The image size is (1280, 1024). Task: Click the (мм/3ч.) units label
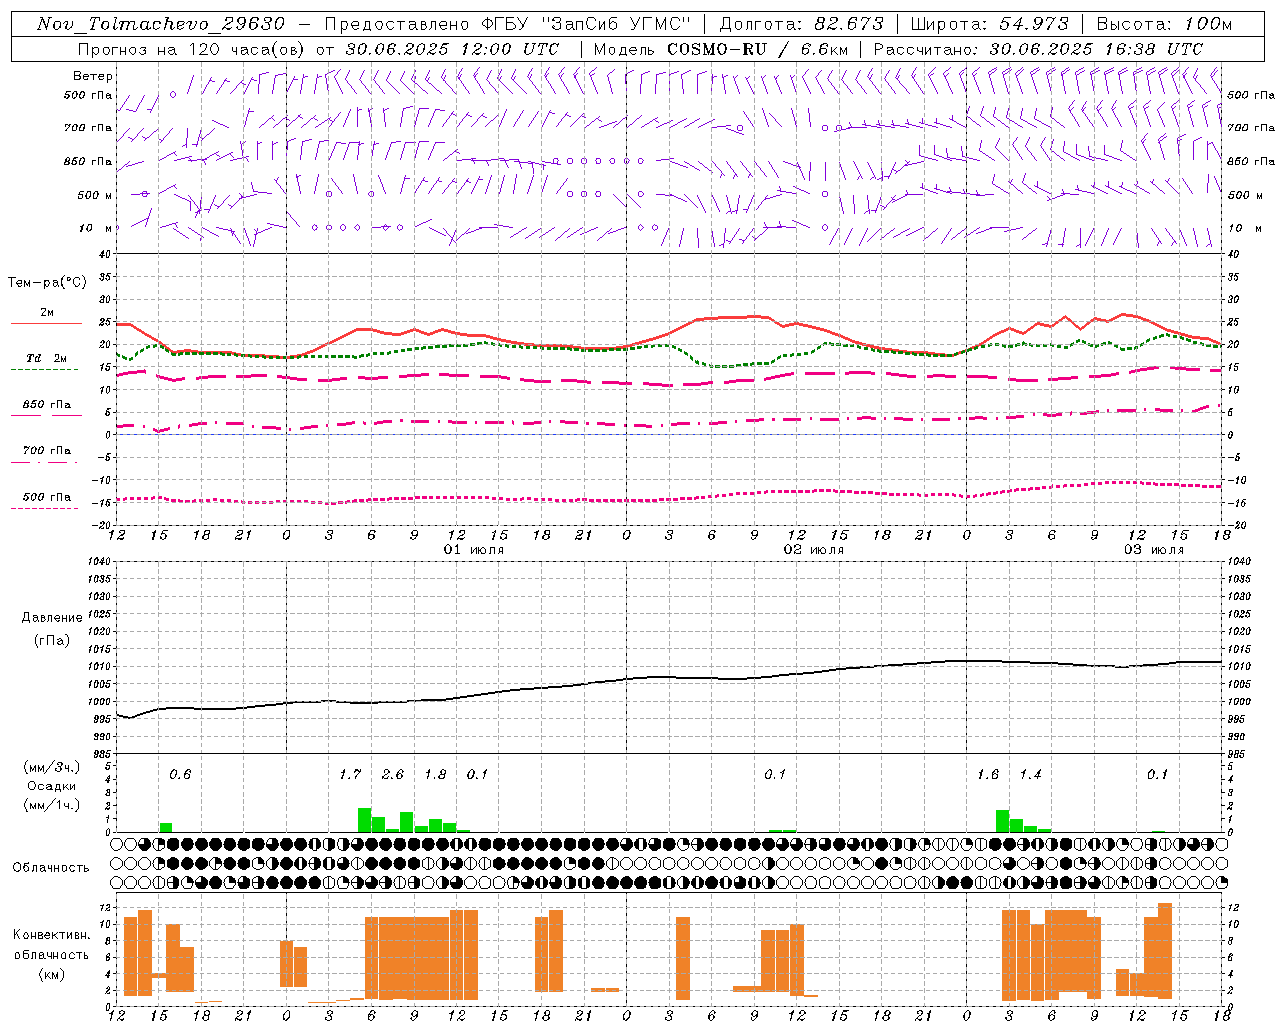(x=51, y=767)
